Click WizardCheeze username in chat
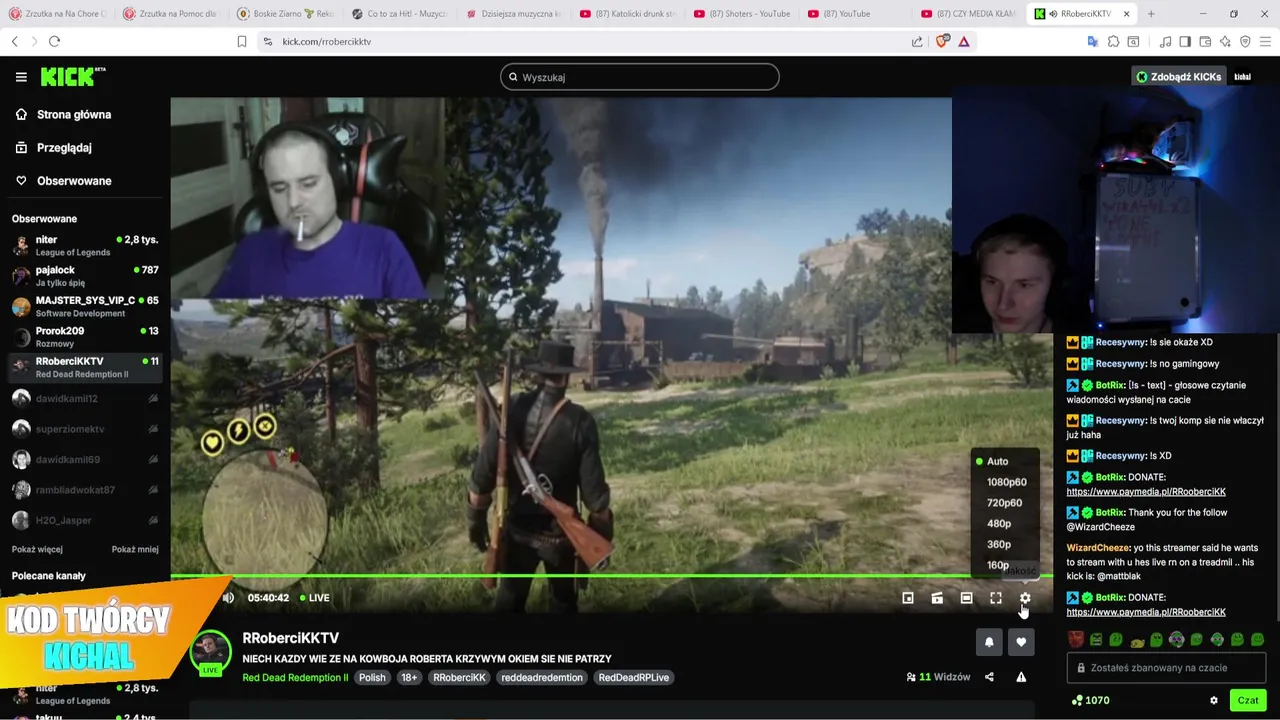The height and width of the screenshot is (720, 1280). [x=1097, y=548]
